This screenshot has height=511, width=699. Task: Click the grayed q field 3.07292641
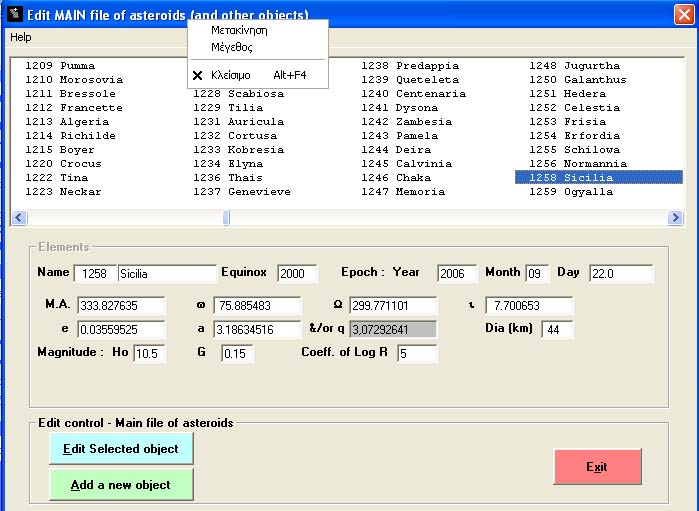(x=393, y=330)
